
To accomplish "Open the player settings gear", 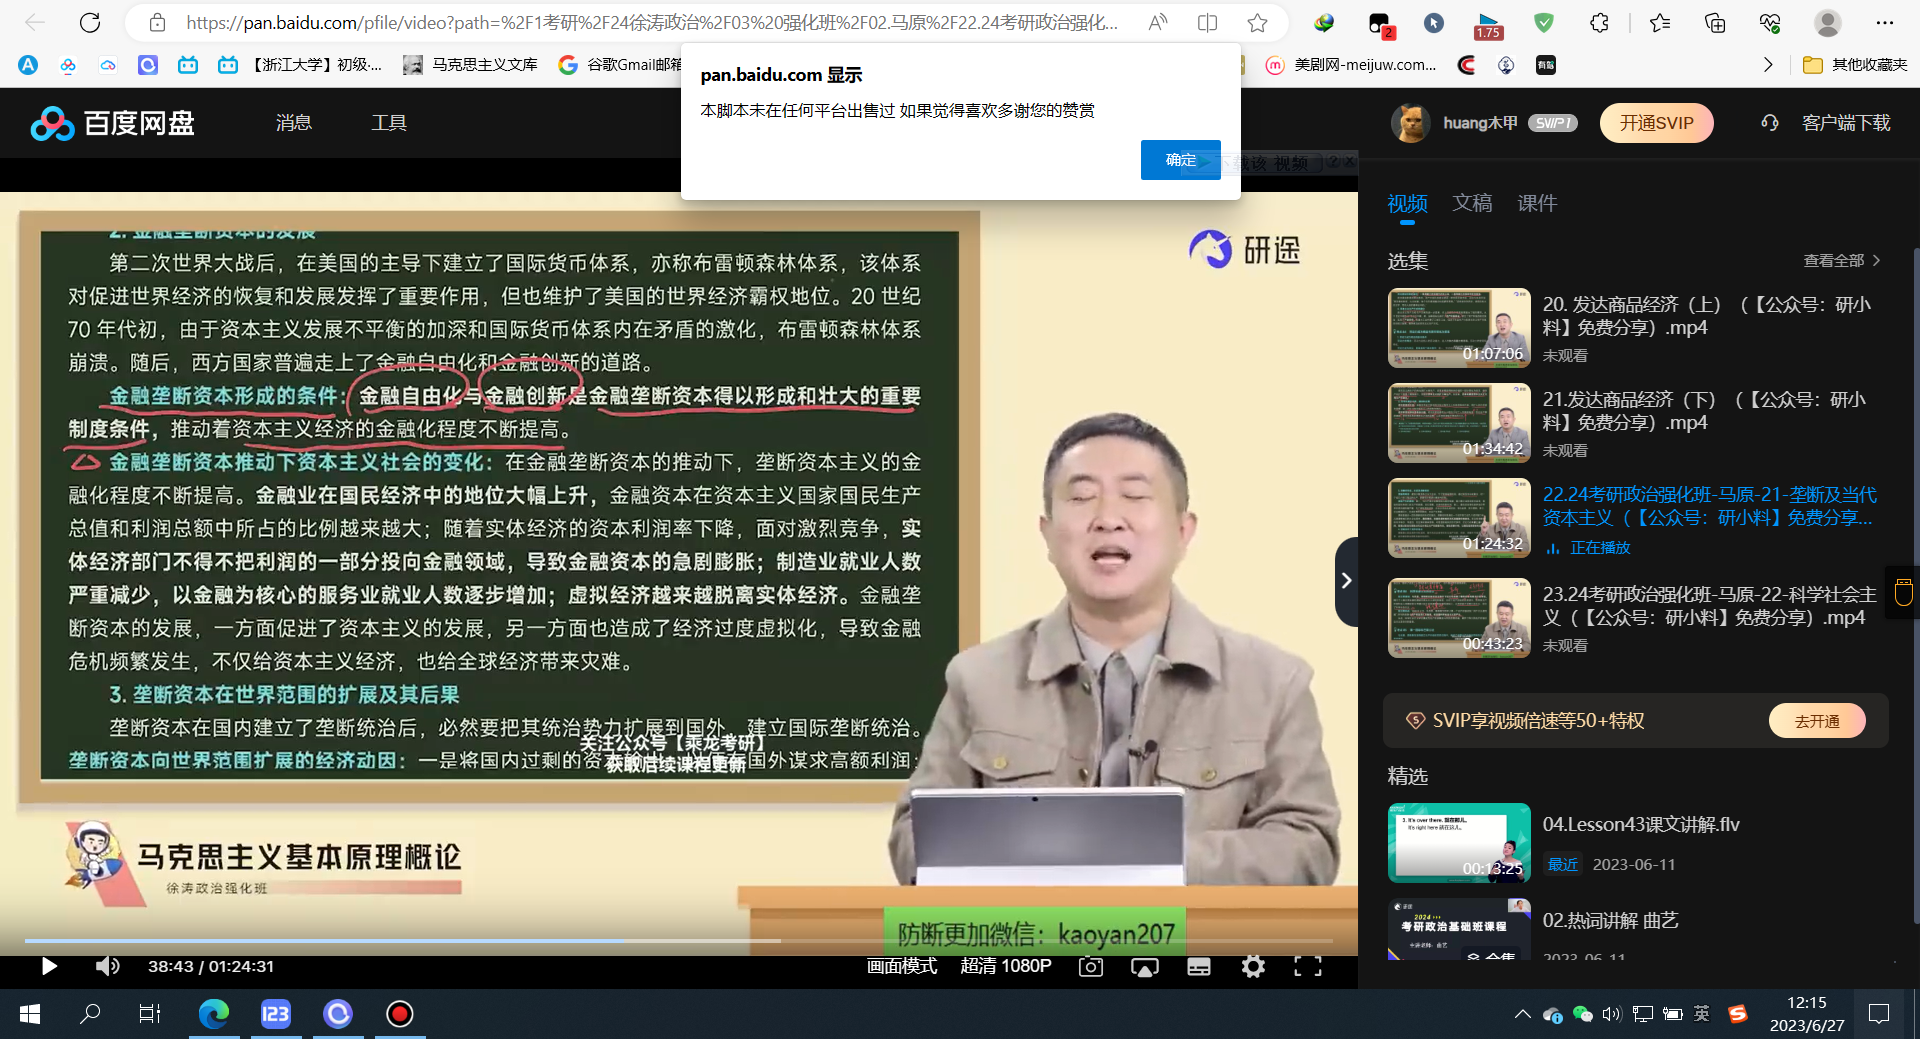I will [x=1253, y=966].
